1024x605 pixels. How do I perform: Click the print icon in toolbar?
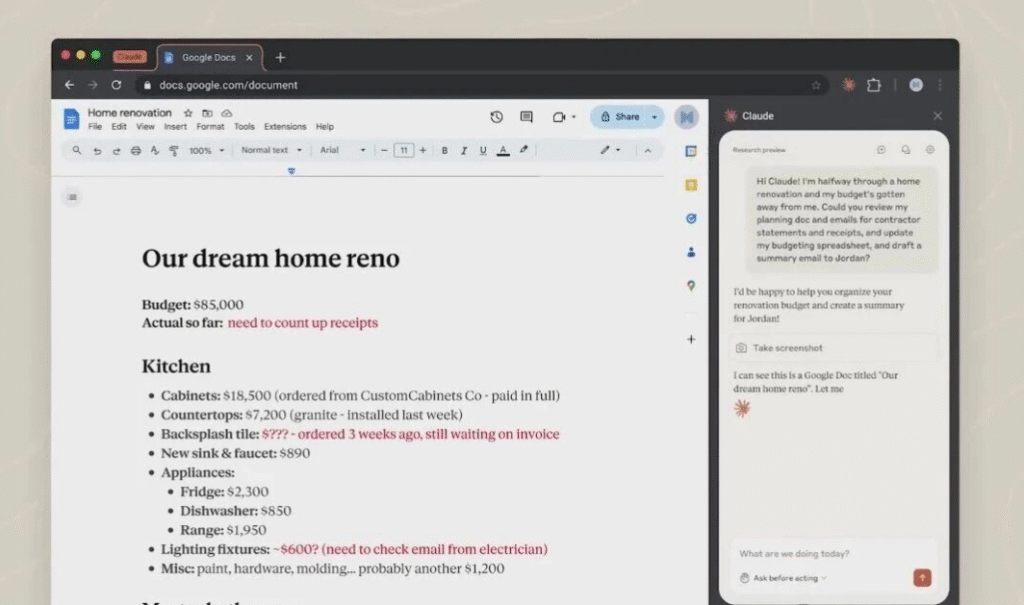[x=136, y=151]
